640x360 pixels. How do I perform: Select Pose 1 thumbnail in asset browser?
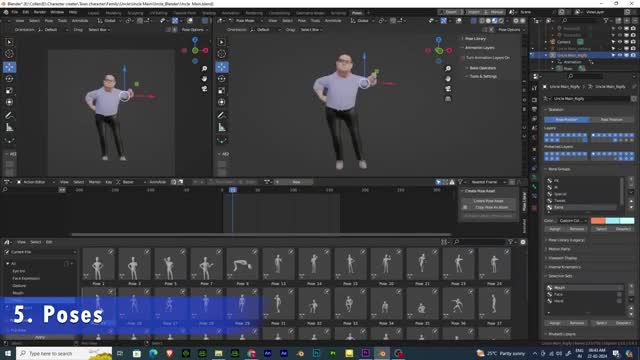point(98,265)
